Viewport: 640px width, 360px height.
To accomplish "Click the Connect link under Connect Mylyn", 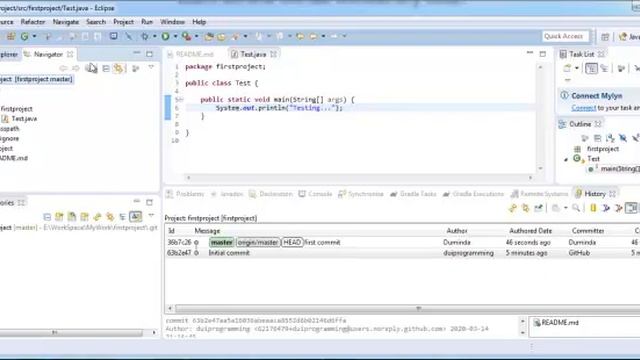I will click(x=584, y=108).
